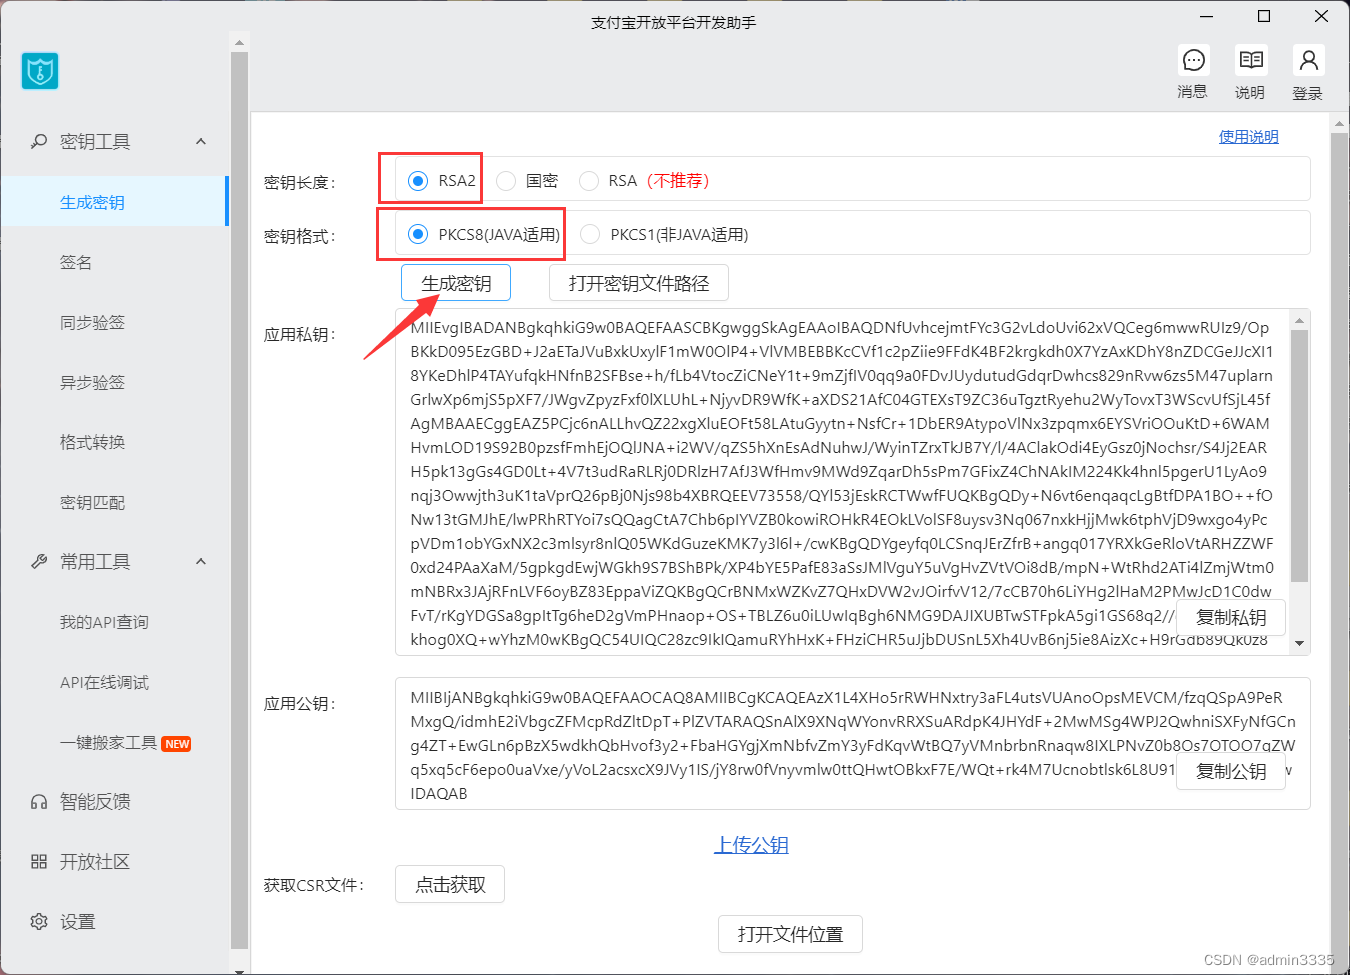Viewport: 1350px width, 975px height.
Task: Click 复制私钥 to copy private key
Action: coord(1231,618)
